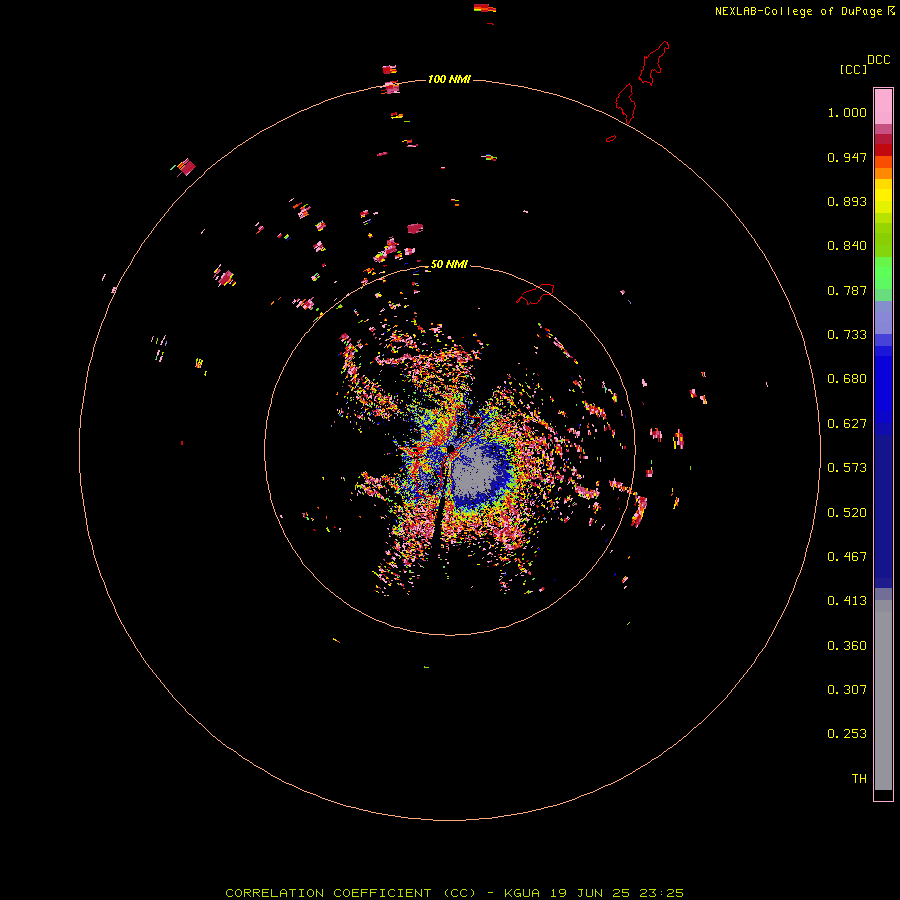Click the 0.520 scale value
Viewport: 900px width, 900px height.
pos(847,513)
